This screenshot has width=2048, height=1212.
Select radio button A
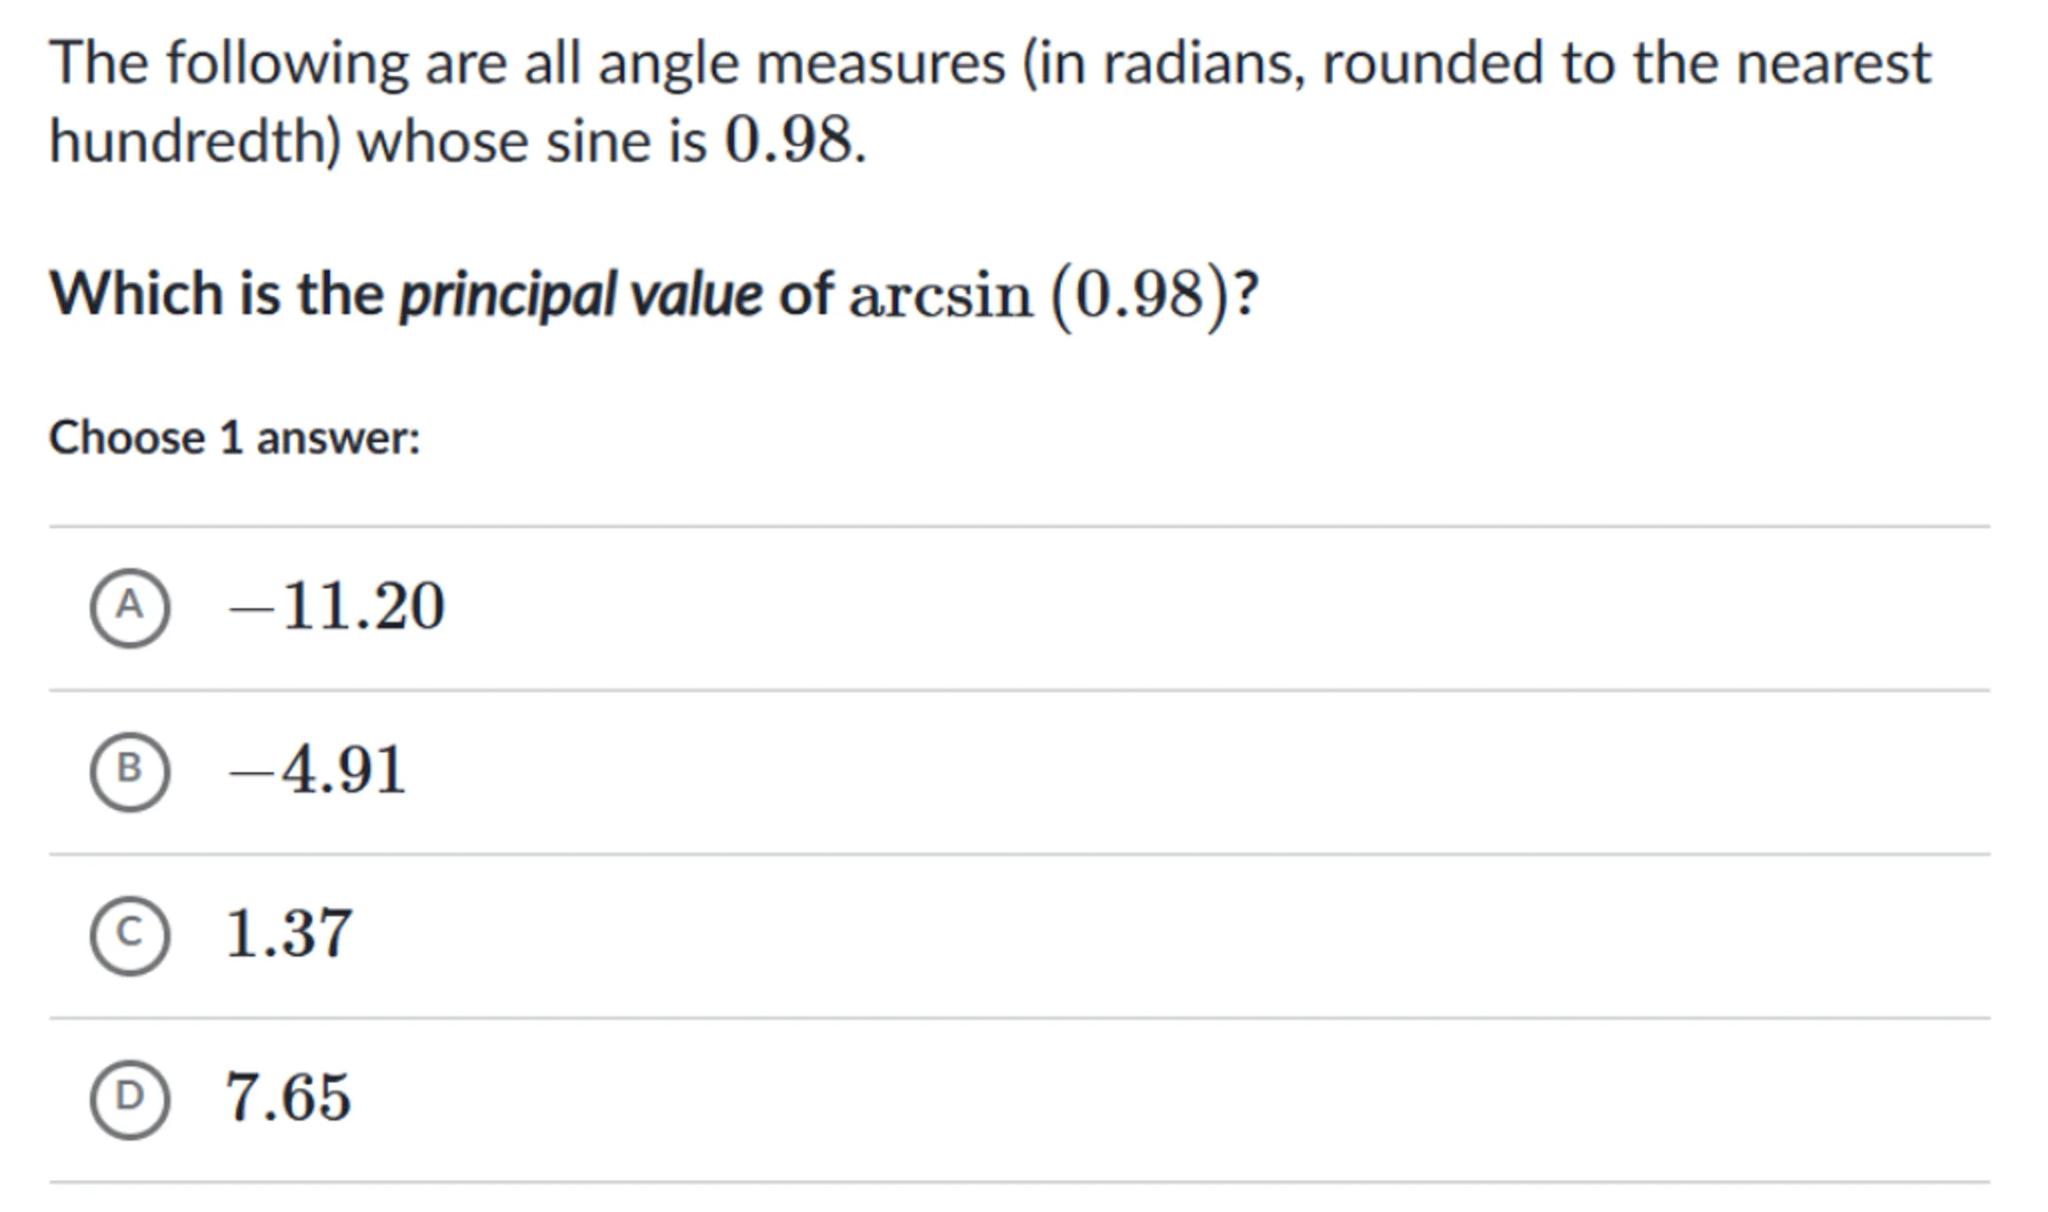pos(129,607)
